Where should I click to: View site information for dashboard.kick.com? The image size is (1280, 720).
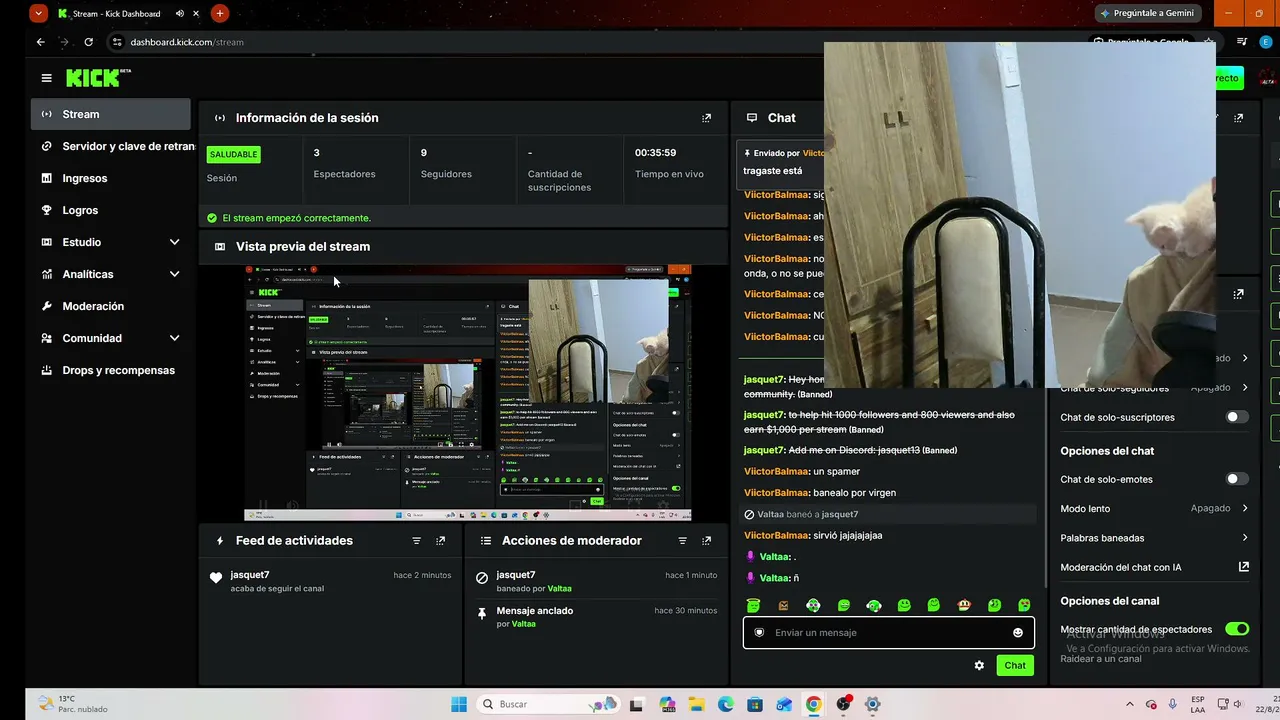click(x=117, y=42)
